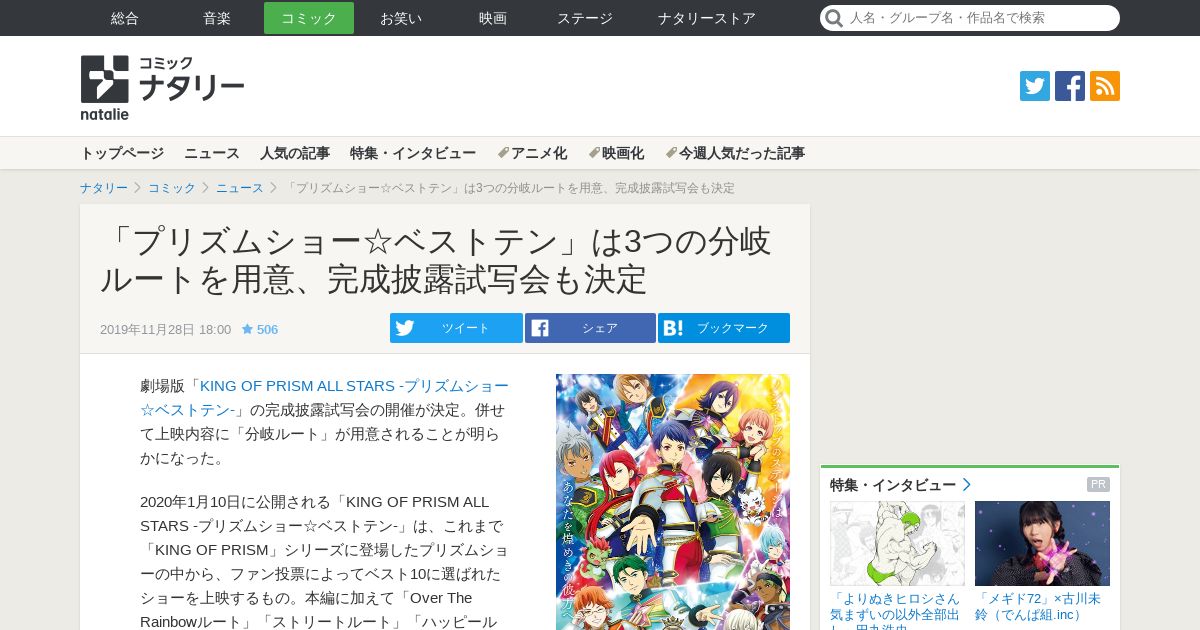
Task: Open the よりぬきヒロシさん manga thumbnail
Action: tap(897, 543)
